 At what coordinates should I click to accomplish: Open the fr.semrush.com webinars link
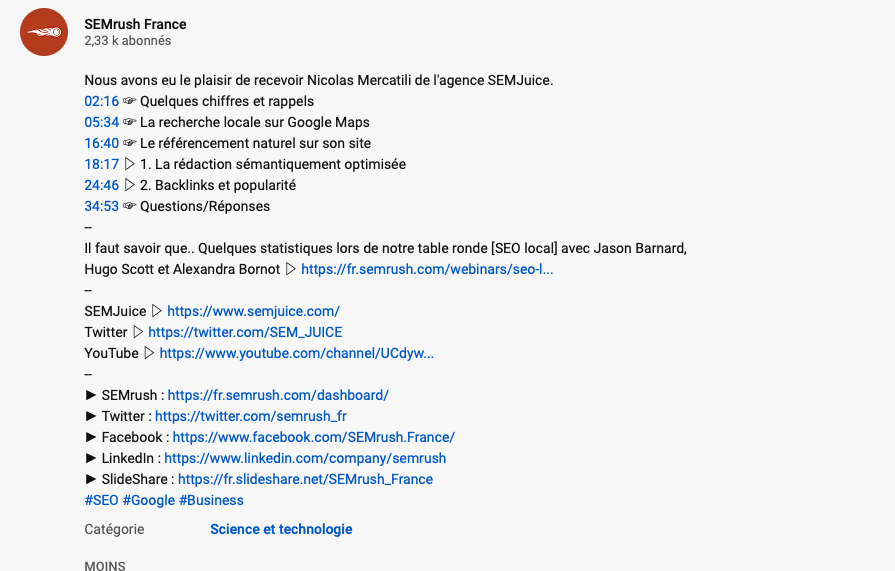(x=427, y=269)
